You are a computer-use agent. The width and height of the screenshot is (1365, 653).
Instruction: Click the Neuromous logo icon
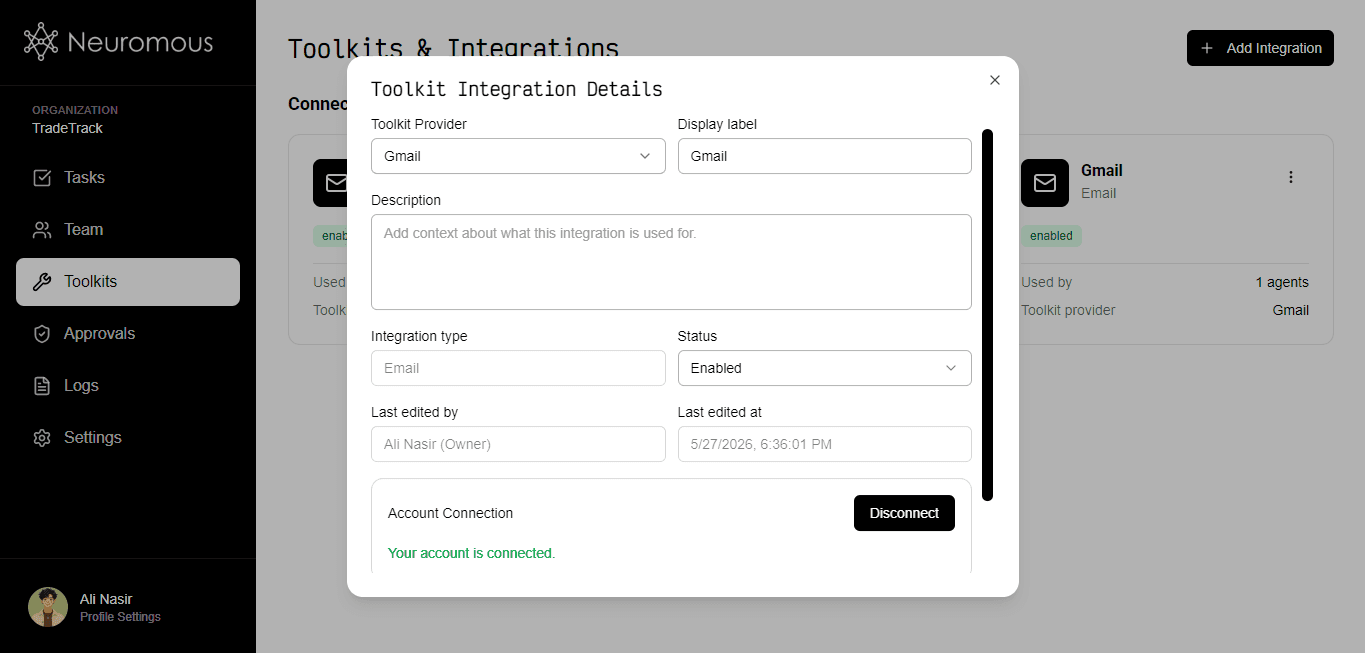pos(41,42)
